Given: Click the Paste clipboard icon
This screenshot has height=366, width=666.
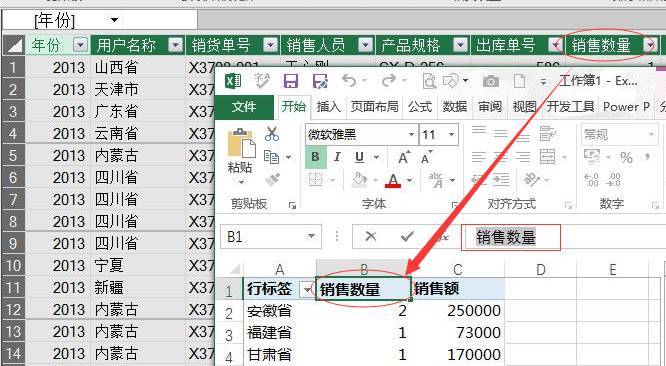Looking at the screenshot, I should (241, 143).
